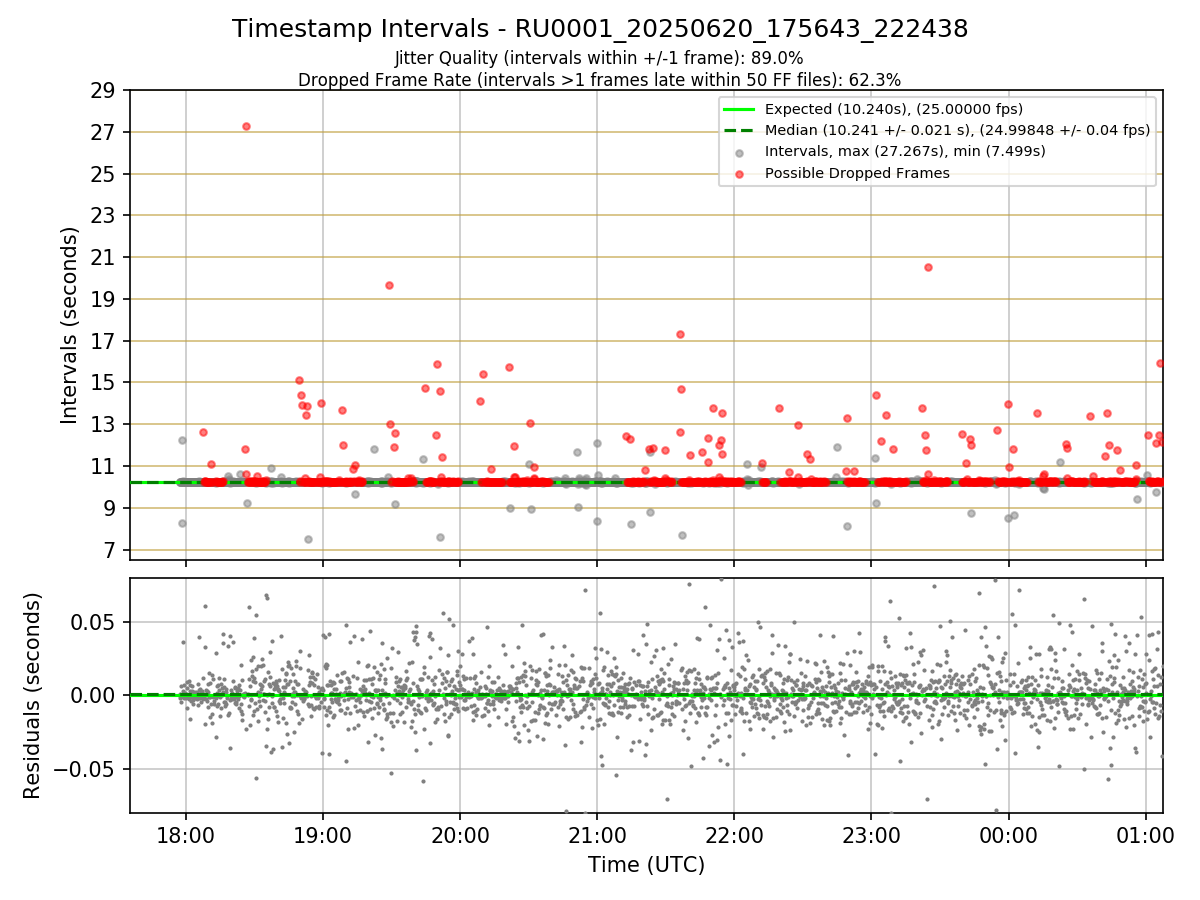Click the red Possible Dropped Frames legend marker
Viewport: 1200px width, 900px height.
click(x=738, y=174)
